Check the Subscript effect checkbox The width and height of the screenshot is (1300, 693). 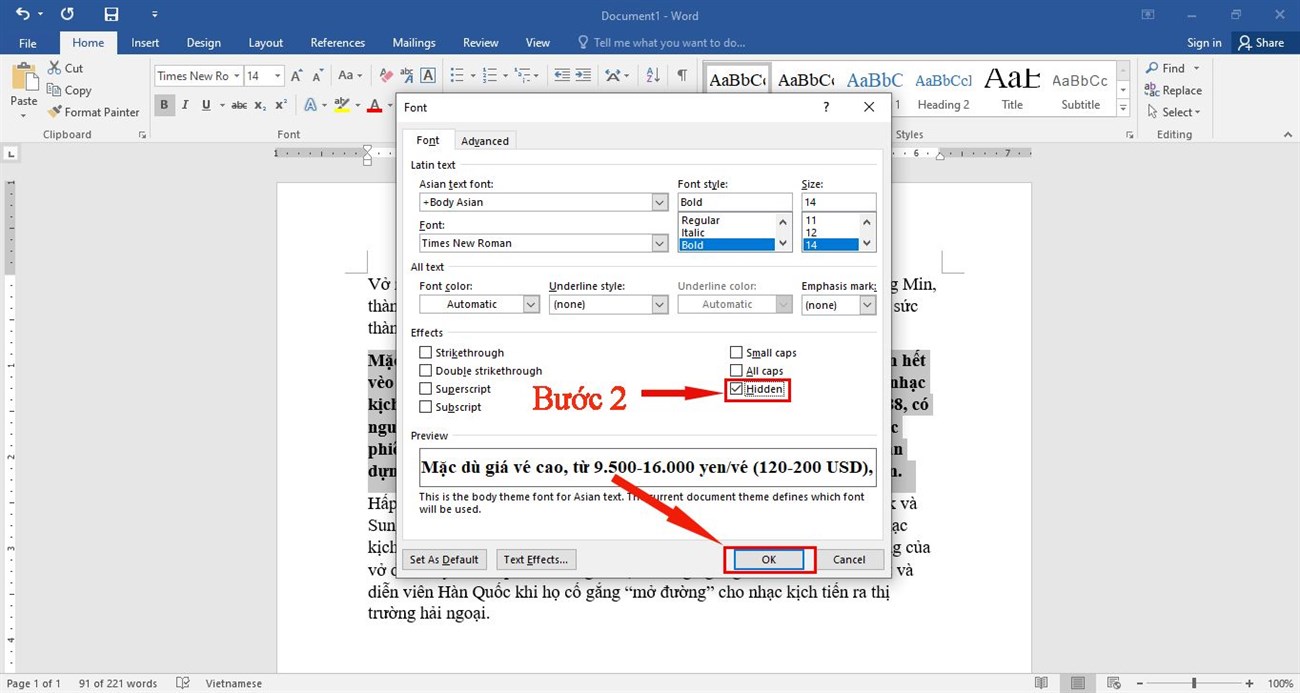[426, 407]
